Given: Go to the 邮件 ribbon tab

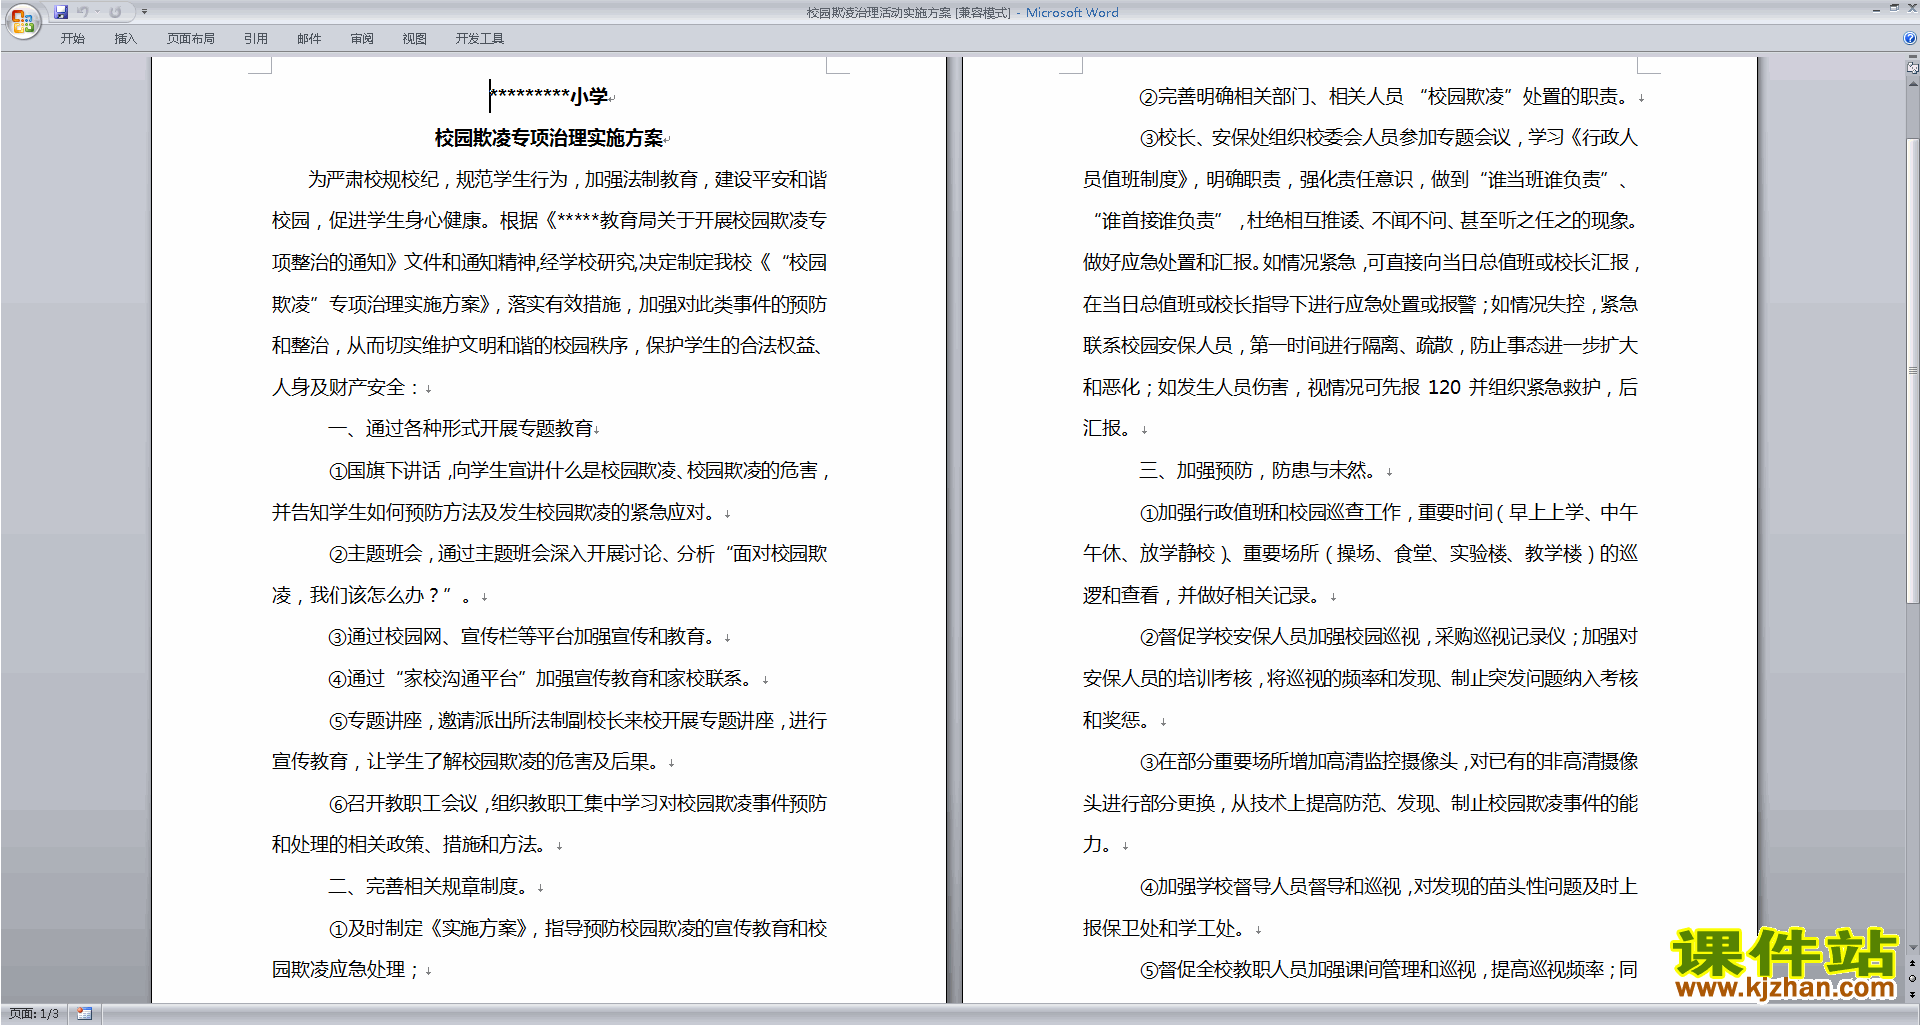Looking at the screenshot, I should point(309,39).
